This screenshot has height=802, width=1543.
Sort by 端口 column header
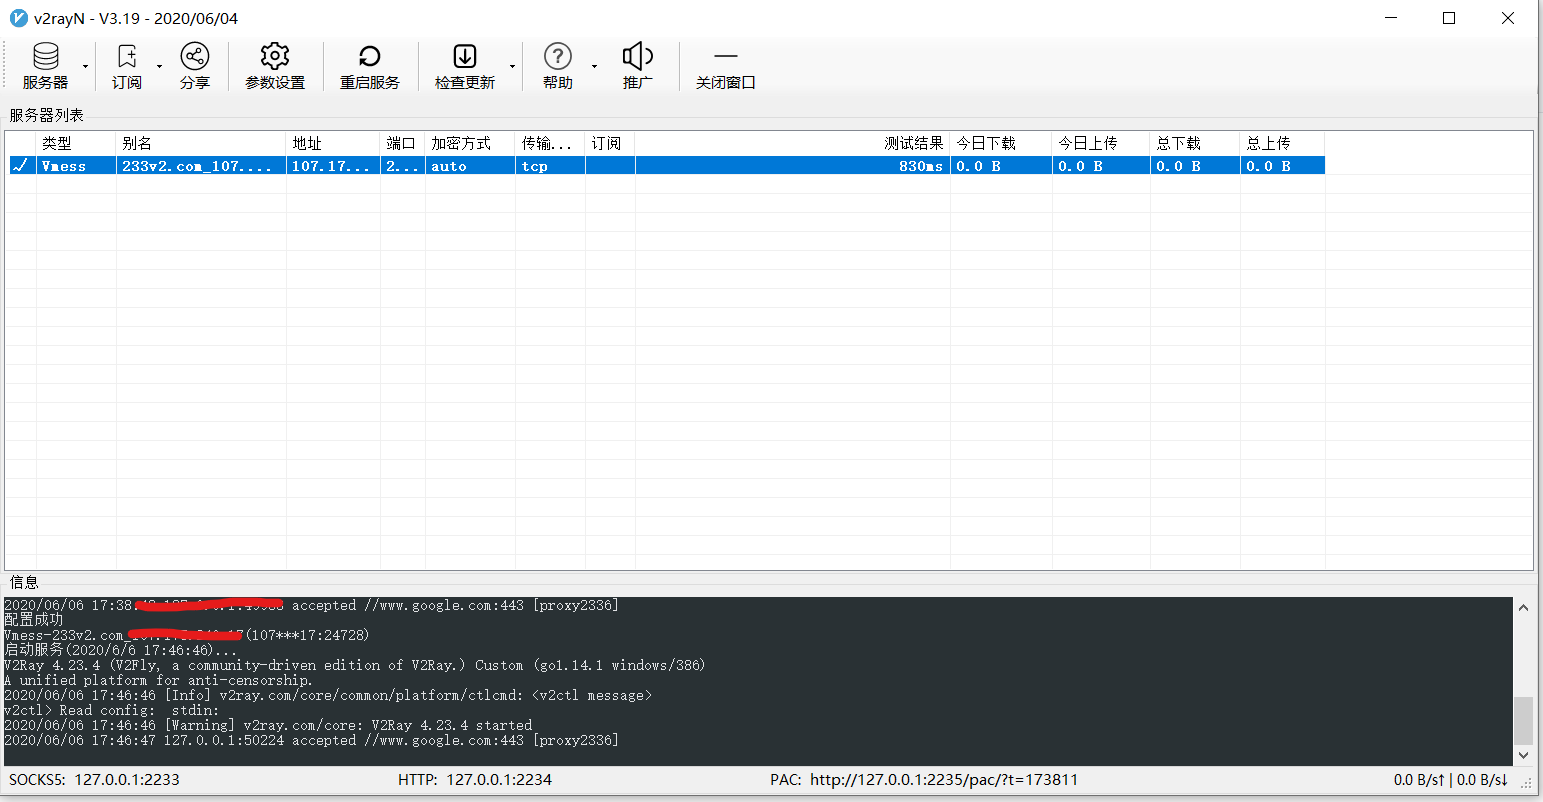tap(403, 143)
